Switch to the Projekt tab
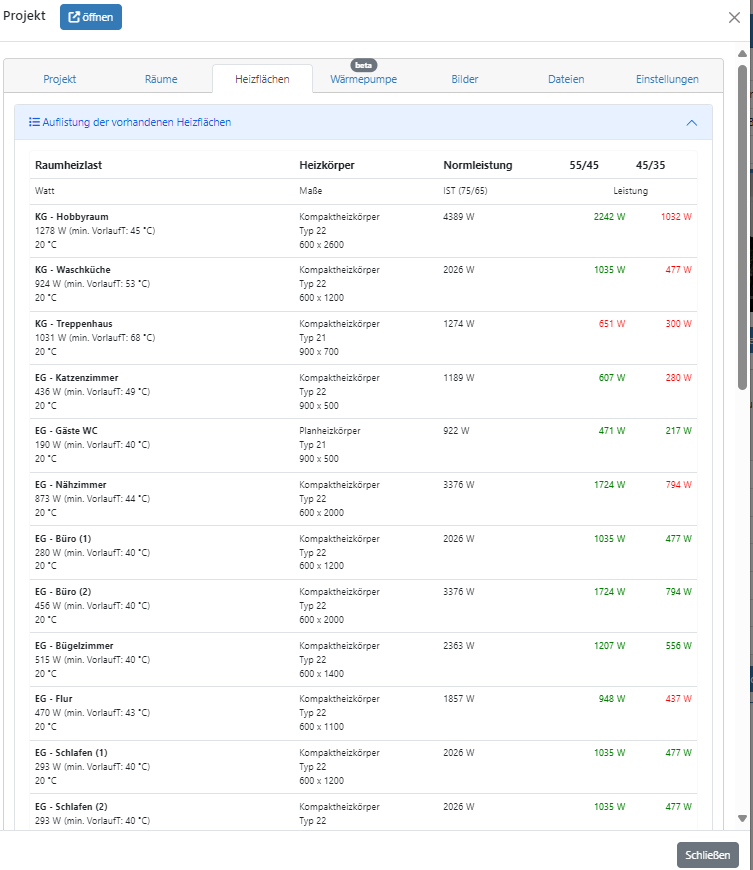Image resolution: width=753 pixels, height=870 pixels. 59,79
